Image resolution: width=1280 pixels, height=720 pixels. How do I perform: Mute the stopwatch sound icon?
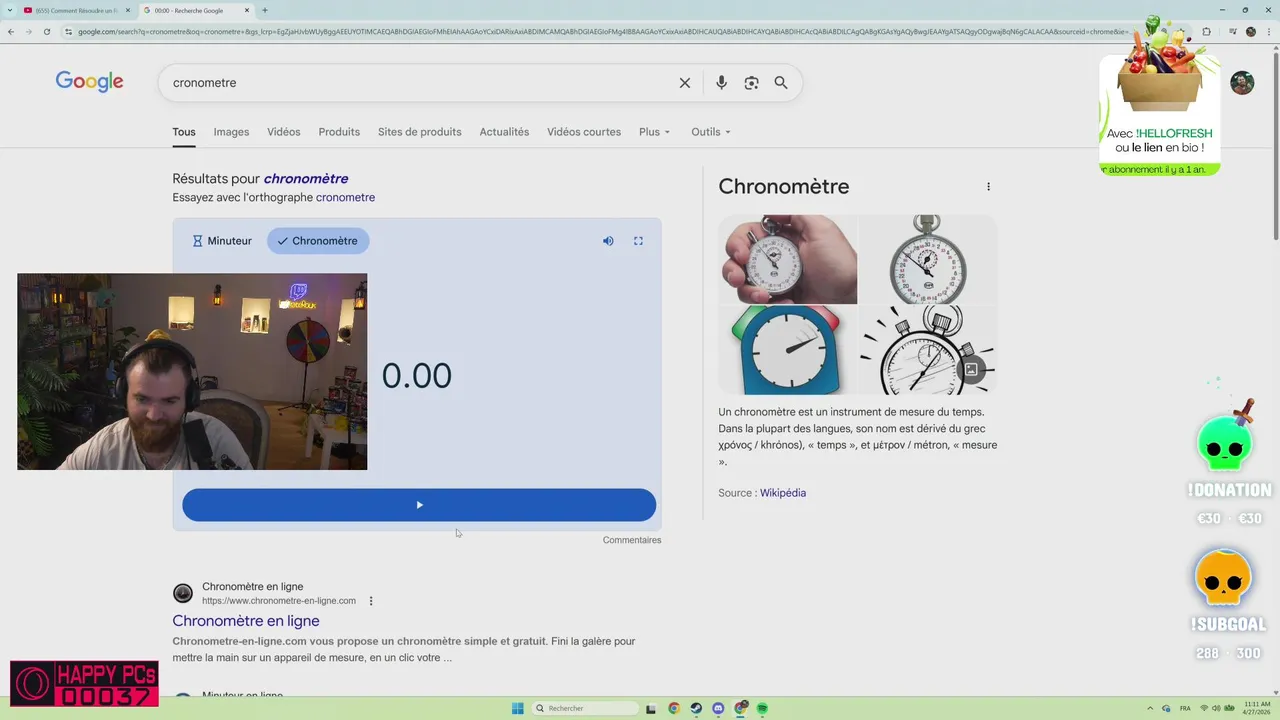tap(608, 241)
